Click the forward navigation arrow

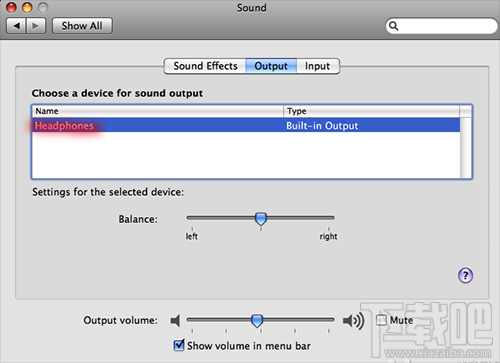click(x=36, y=26)
